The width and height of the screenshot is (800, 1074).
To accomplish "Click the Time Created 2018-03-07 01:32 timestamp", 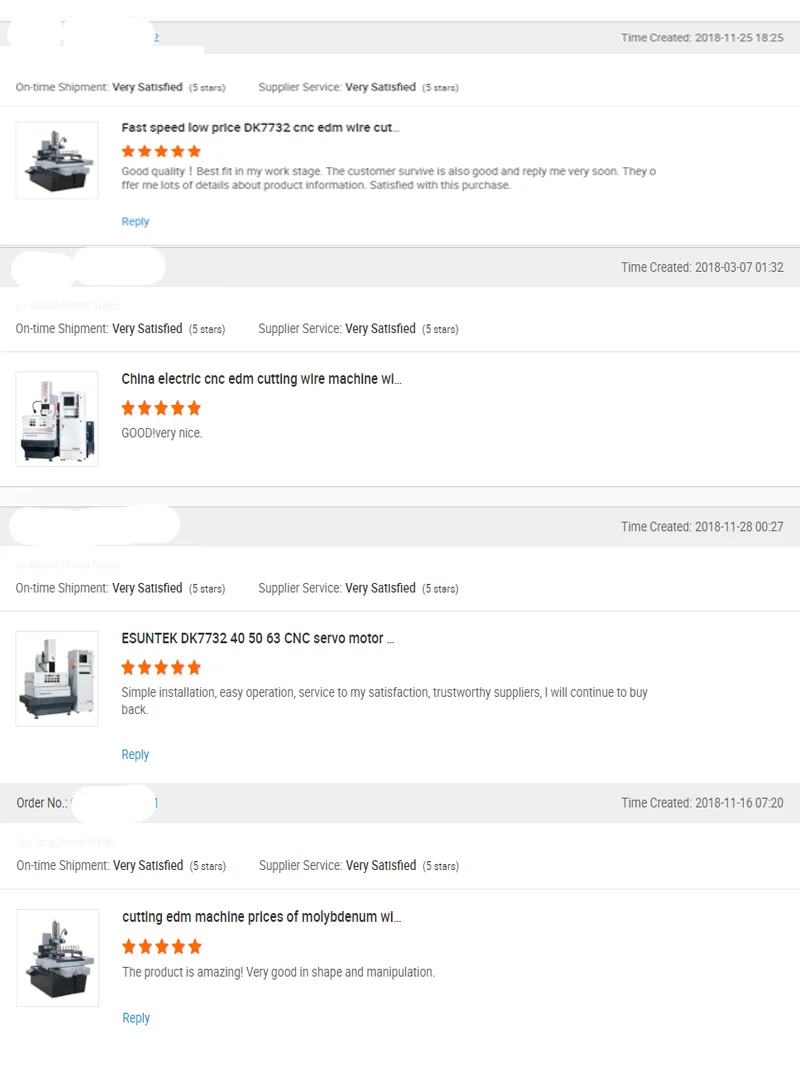I will tap(702, 268).
